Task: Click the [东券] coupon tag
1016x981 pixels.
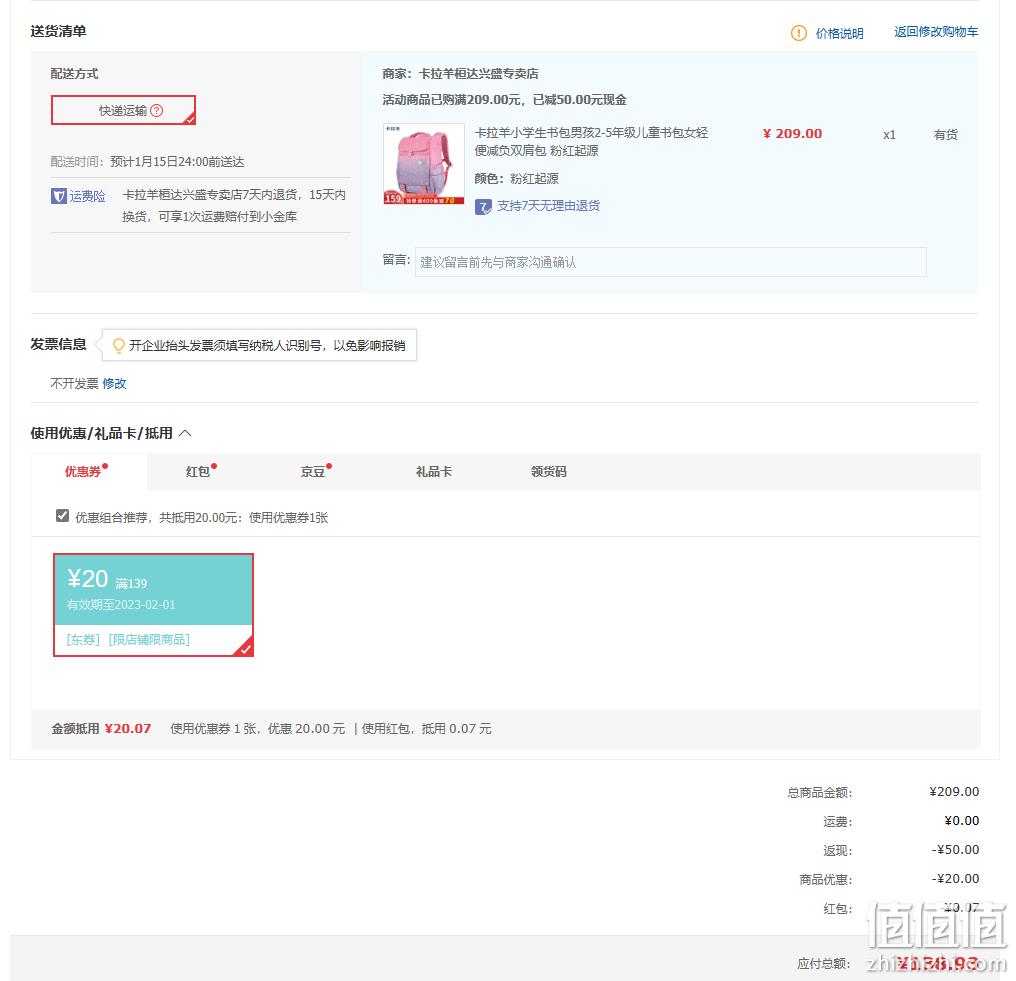Action: point(83,640)
